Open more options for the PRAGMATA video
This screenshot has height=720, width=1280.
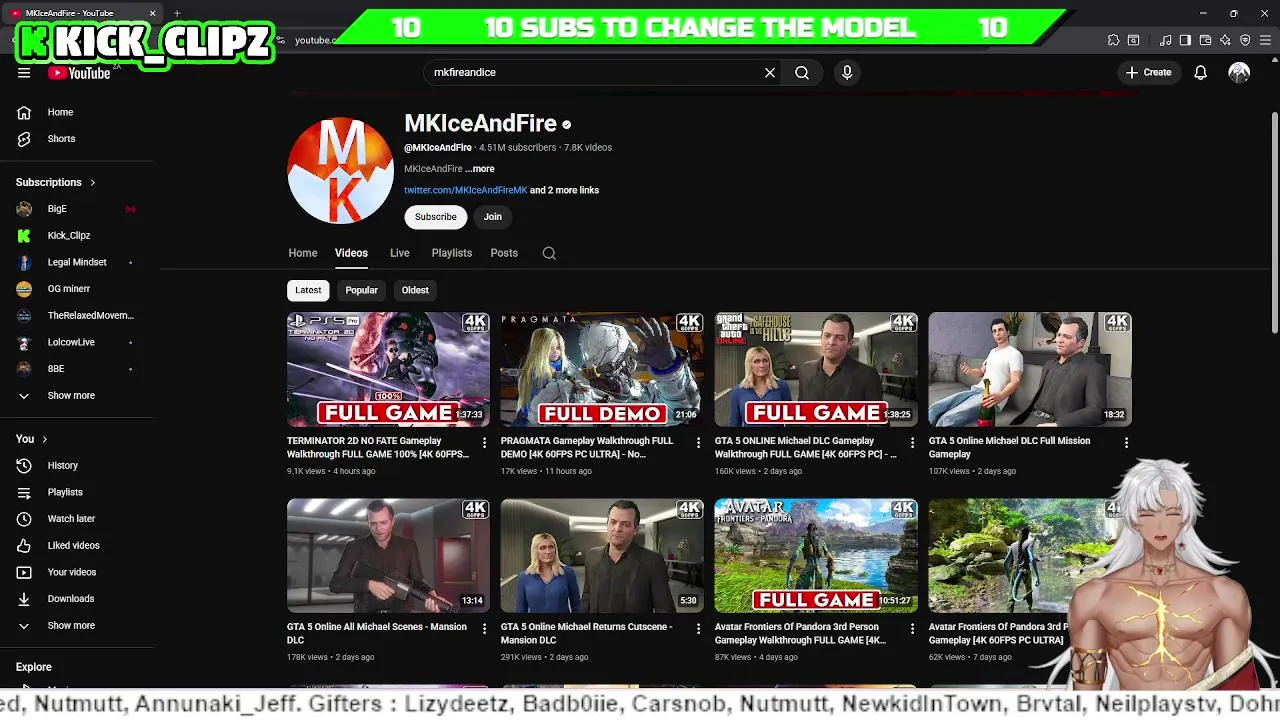pyautogui.click(x=698, y=442)
